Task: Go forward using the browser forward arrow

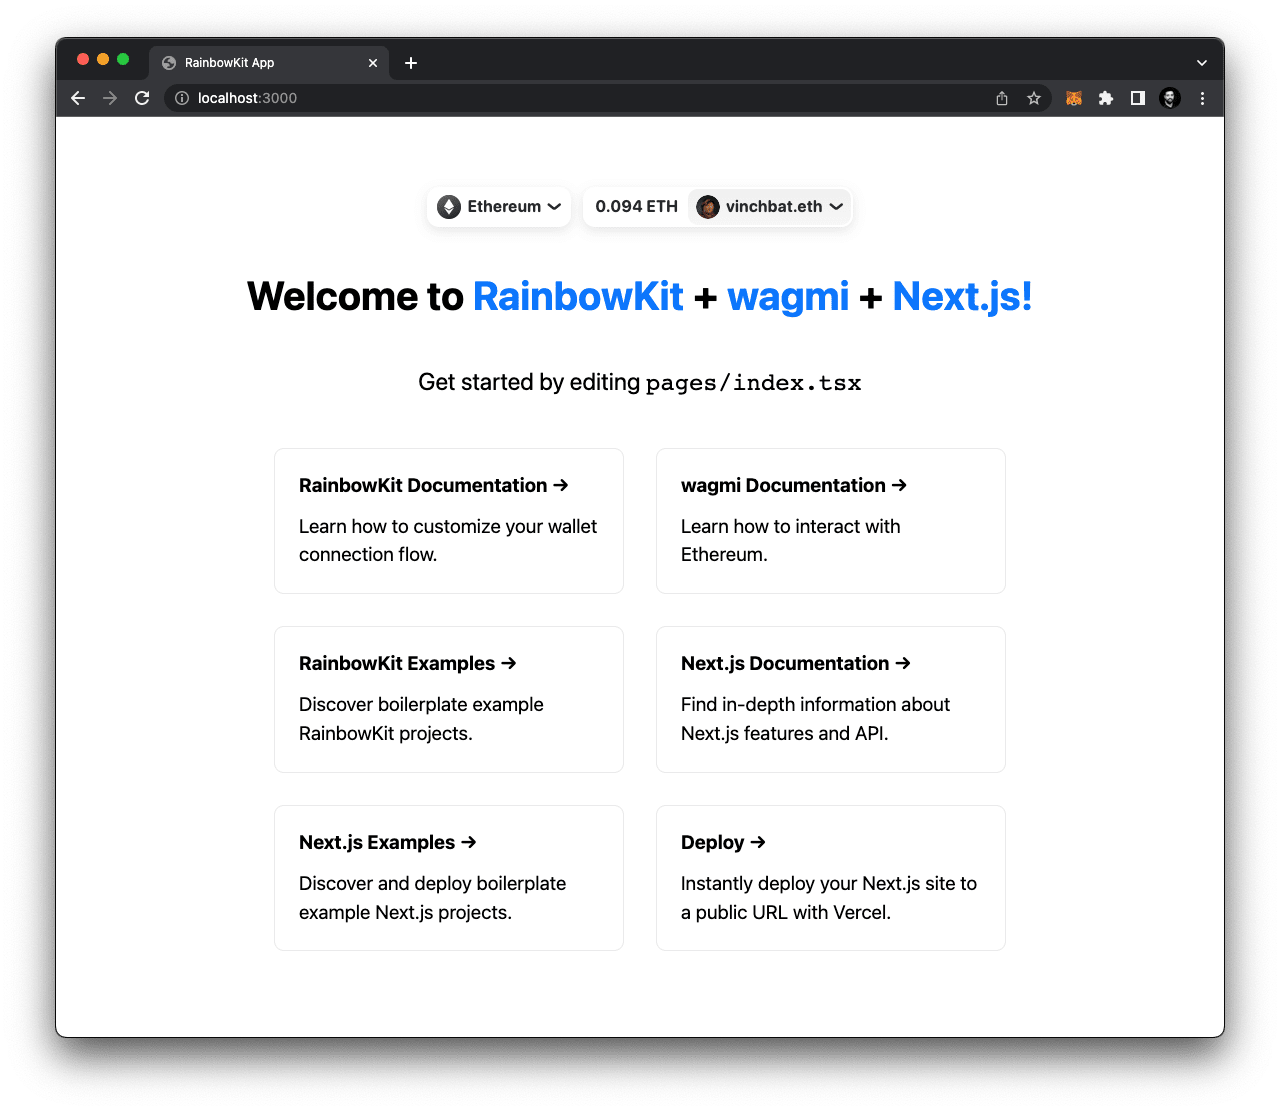Action: coord(110,98)
